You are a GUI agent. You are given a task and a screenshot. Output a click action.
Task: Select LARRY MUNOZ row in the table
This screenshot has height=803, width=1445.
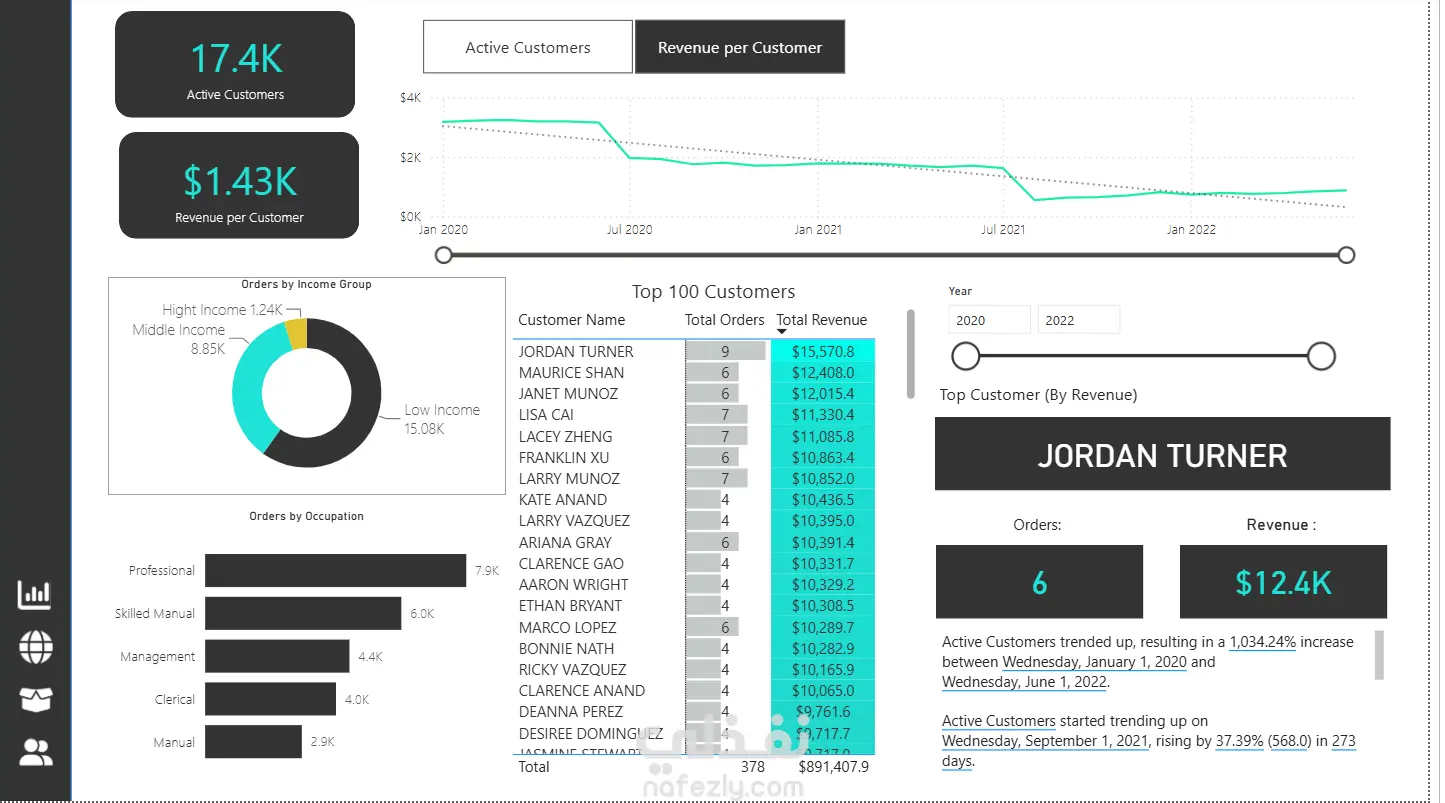[x=694, y=478]
